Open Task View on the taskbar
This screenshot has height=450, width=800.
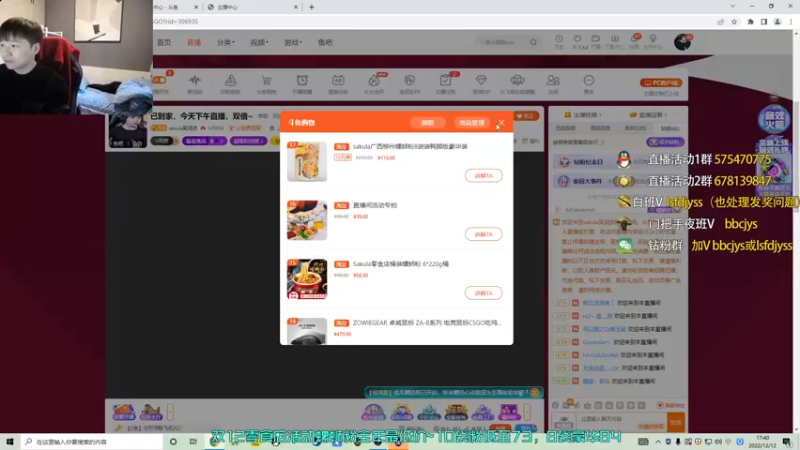pyautogui.click(x=193, y=441)
